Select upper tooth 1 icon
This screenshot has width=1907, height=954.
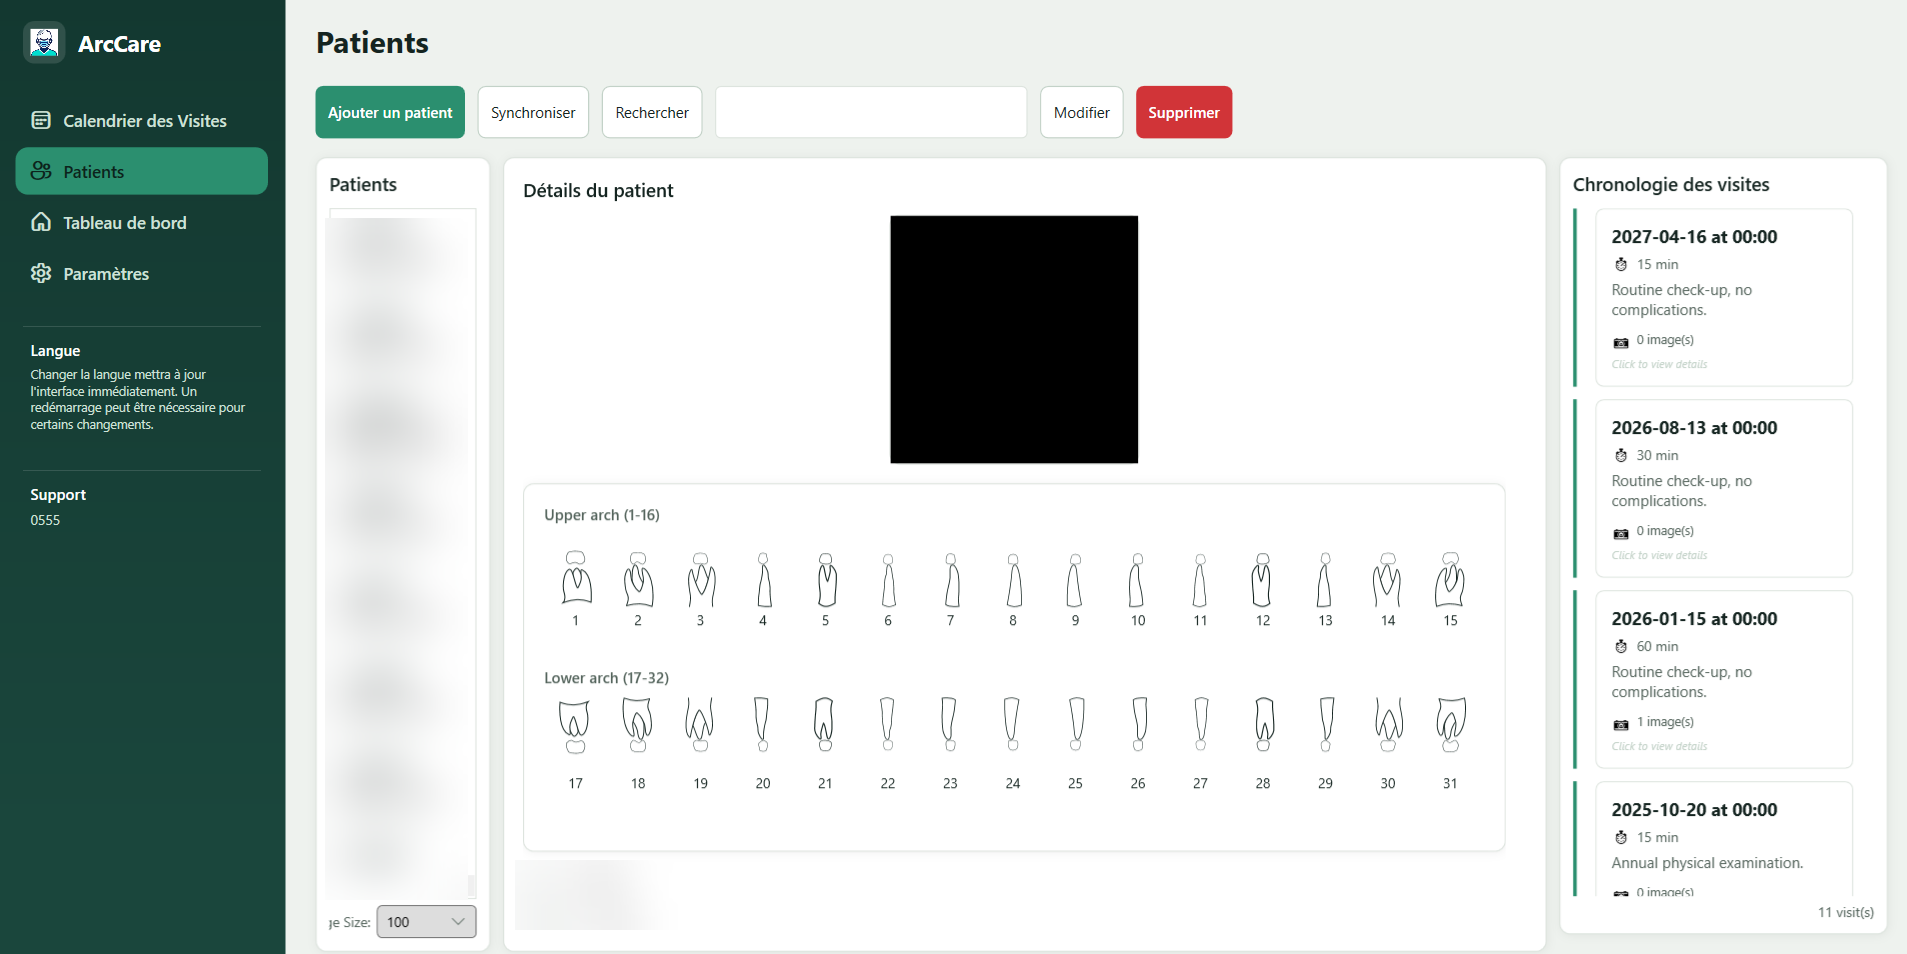(576, 579)
